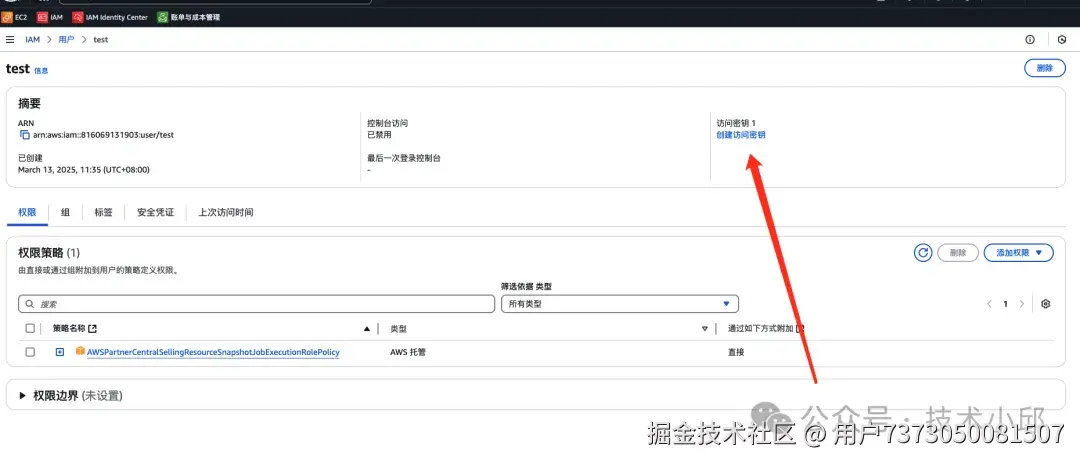Viewport: 1080px width, 463px height.
Task: Open the 所有类型 filter dropdown
Action: click(x=620, y=304)
